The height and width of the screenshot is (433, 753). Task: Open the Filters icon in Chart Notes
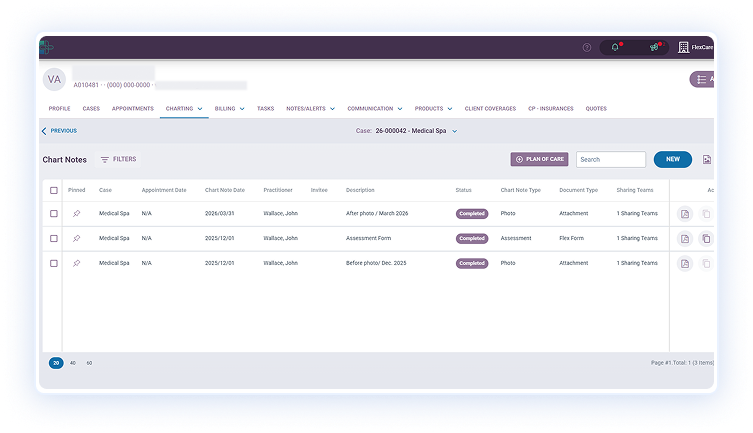[x=105, y=159]
